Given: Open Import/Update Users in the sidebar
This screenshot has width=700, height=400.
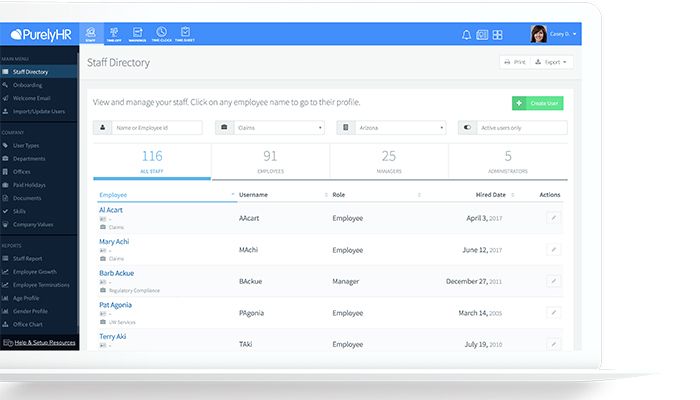Looking at the screenshot, I should (x=39, y=111).
